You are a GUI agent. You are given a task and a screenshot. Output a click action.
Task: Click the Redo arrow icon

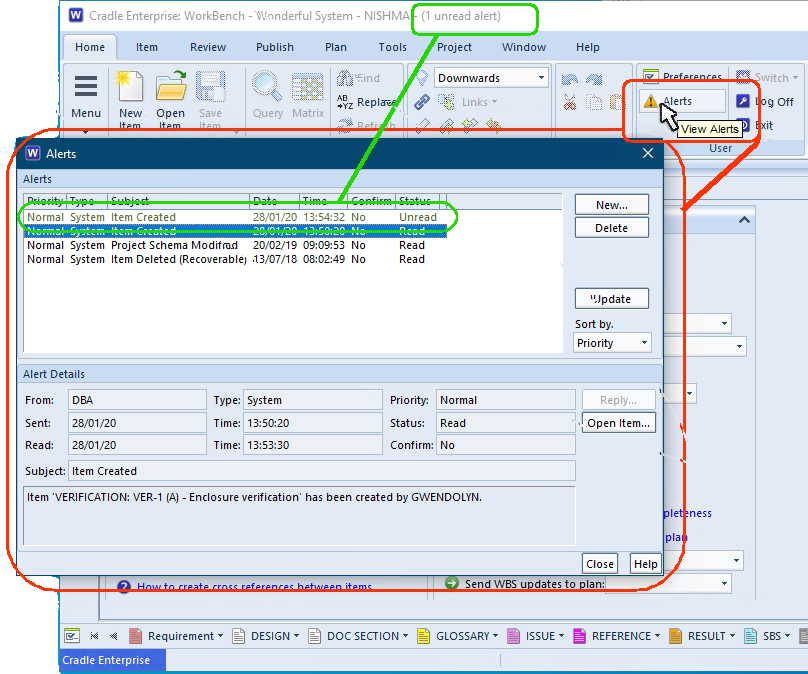594,79
